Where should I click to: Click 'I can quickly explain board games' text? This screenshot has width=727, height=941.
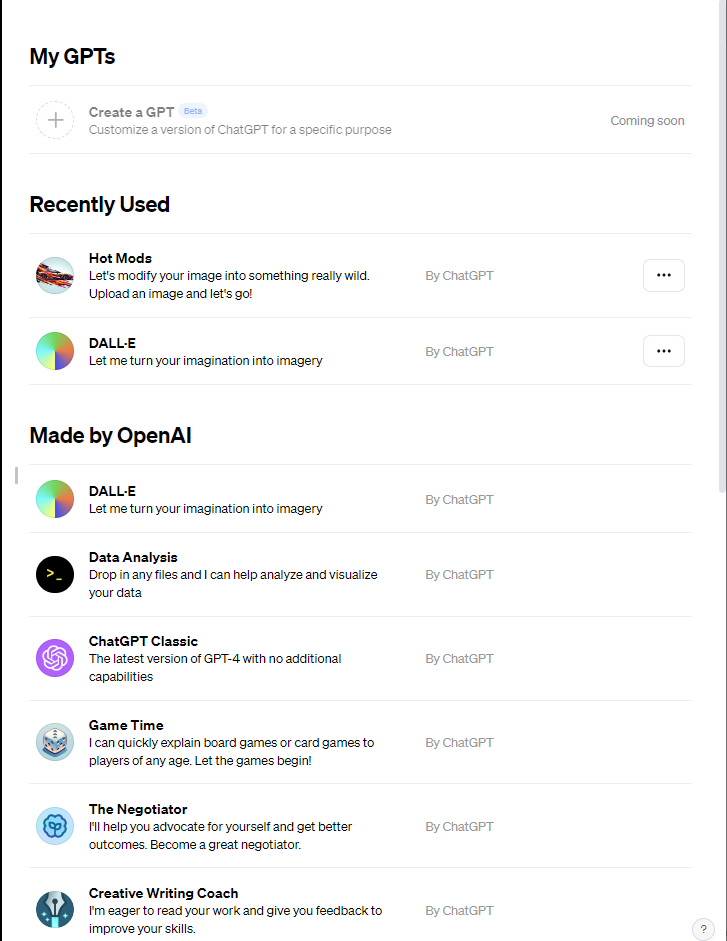pos(231,751)
